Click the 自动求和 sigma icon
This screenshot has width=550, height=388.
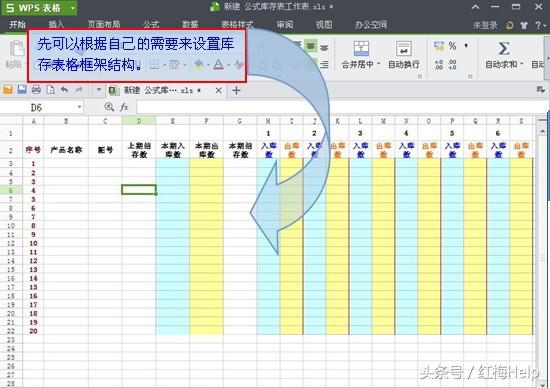coord(504,48)
